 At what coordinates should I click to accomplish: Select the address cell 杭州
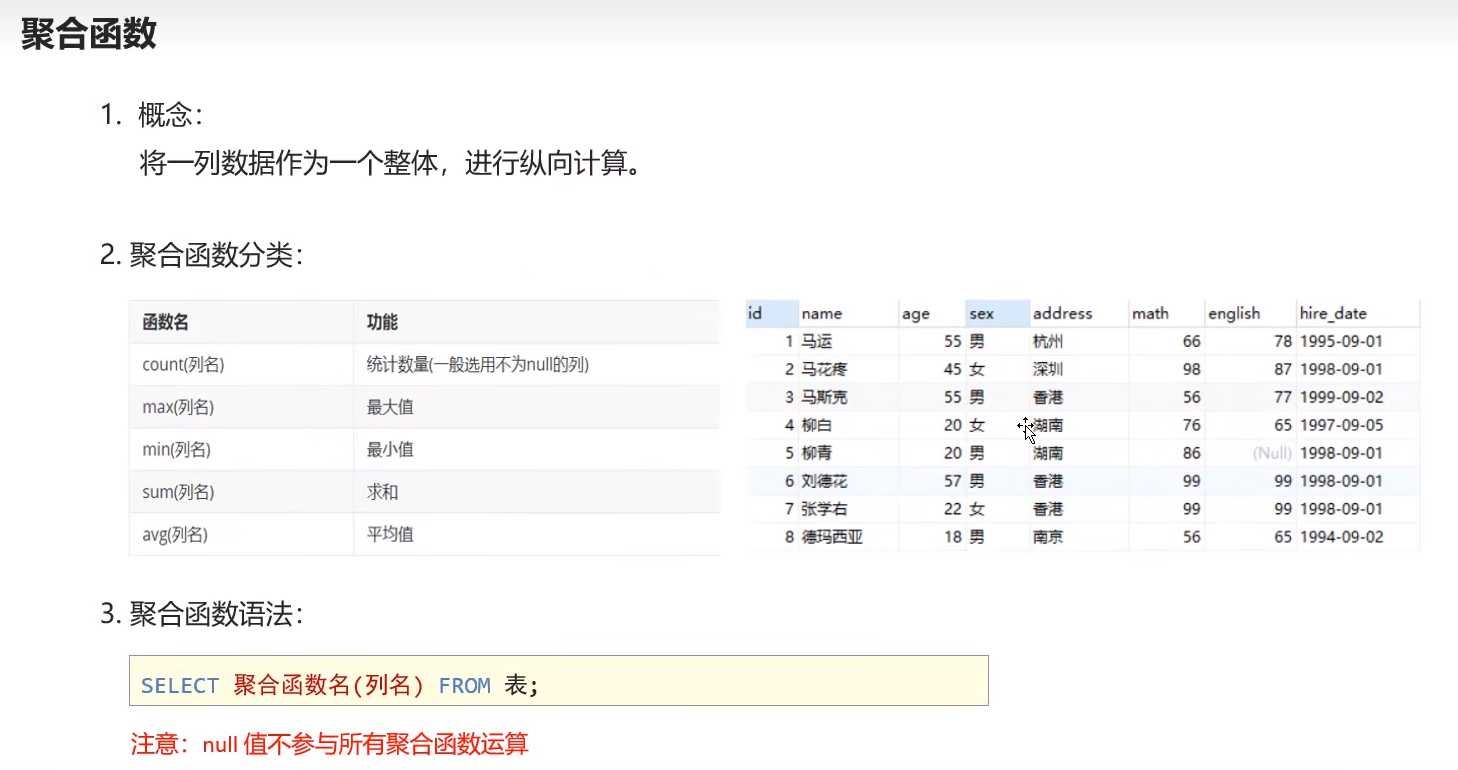[x=1048, y=342]
